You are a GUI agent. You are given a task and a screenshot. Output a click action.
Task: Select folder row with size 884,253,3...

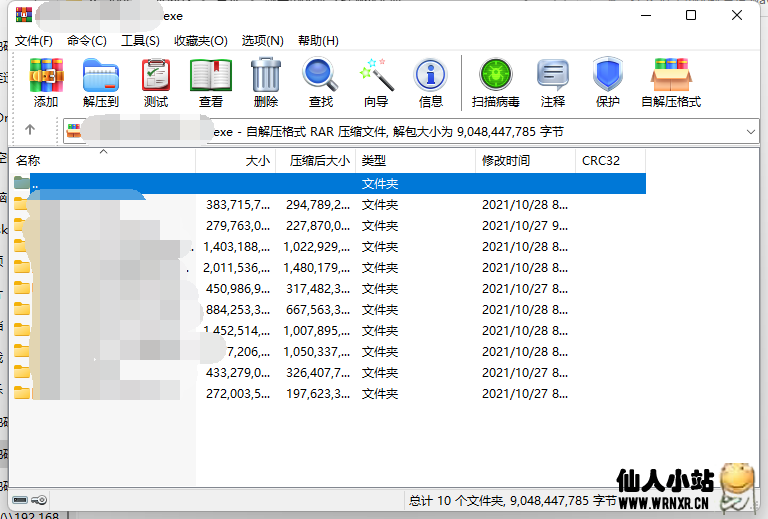pos(328,310)
